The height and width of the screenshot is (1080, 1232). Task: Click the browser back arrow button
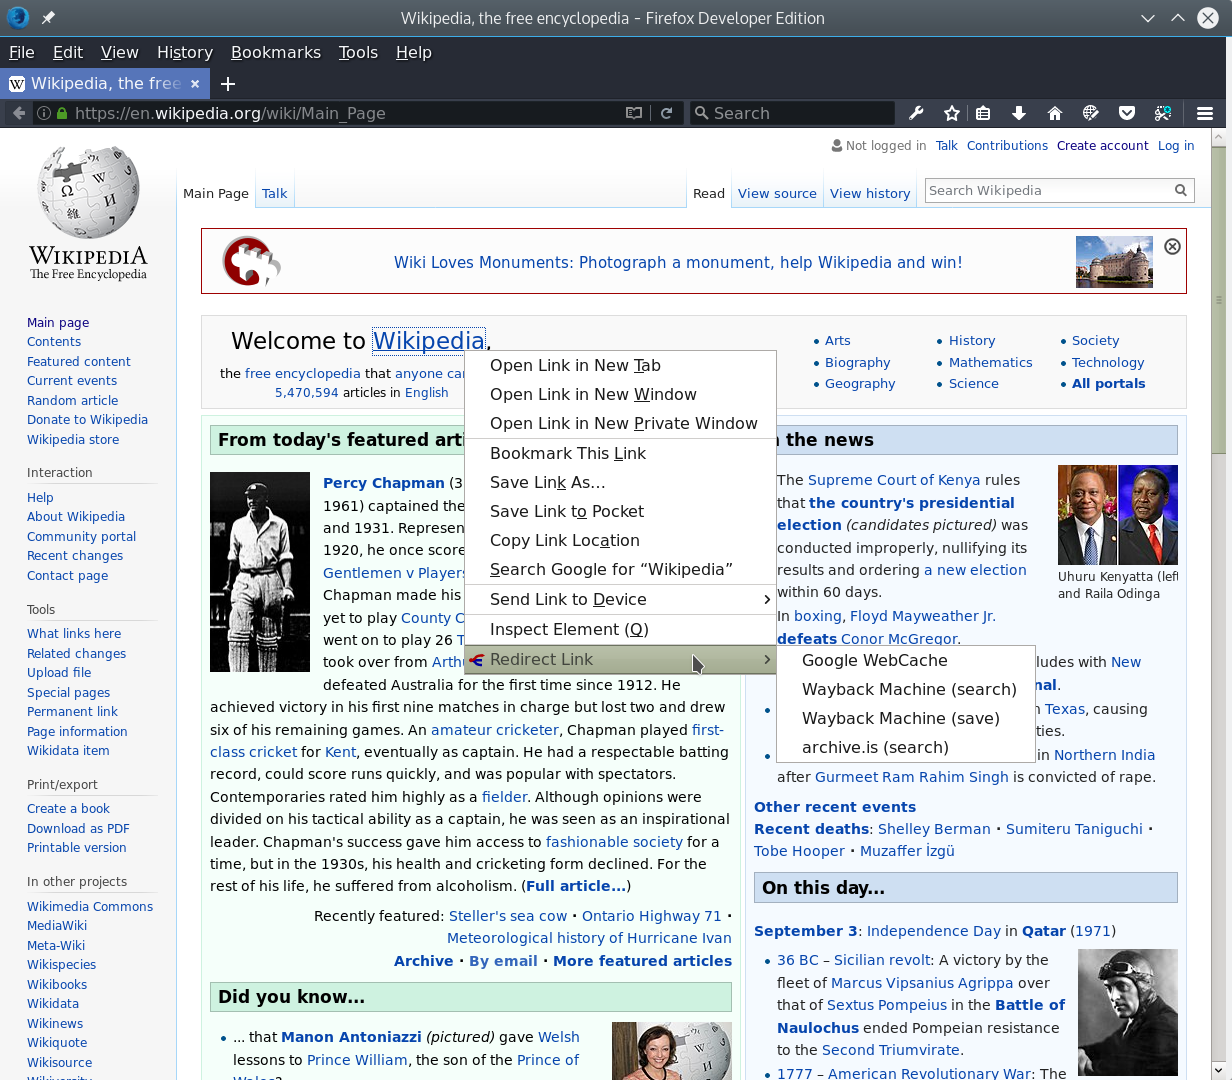tap(18, 113)
